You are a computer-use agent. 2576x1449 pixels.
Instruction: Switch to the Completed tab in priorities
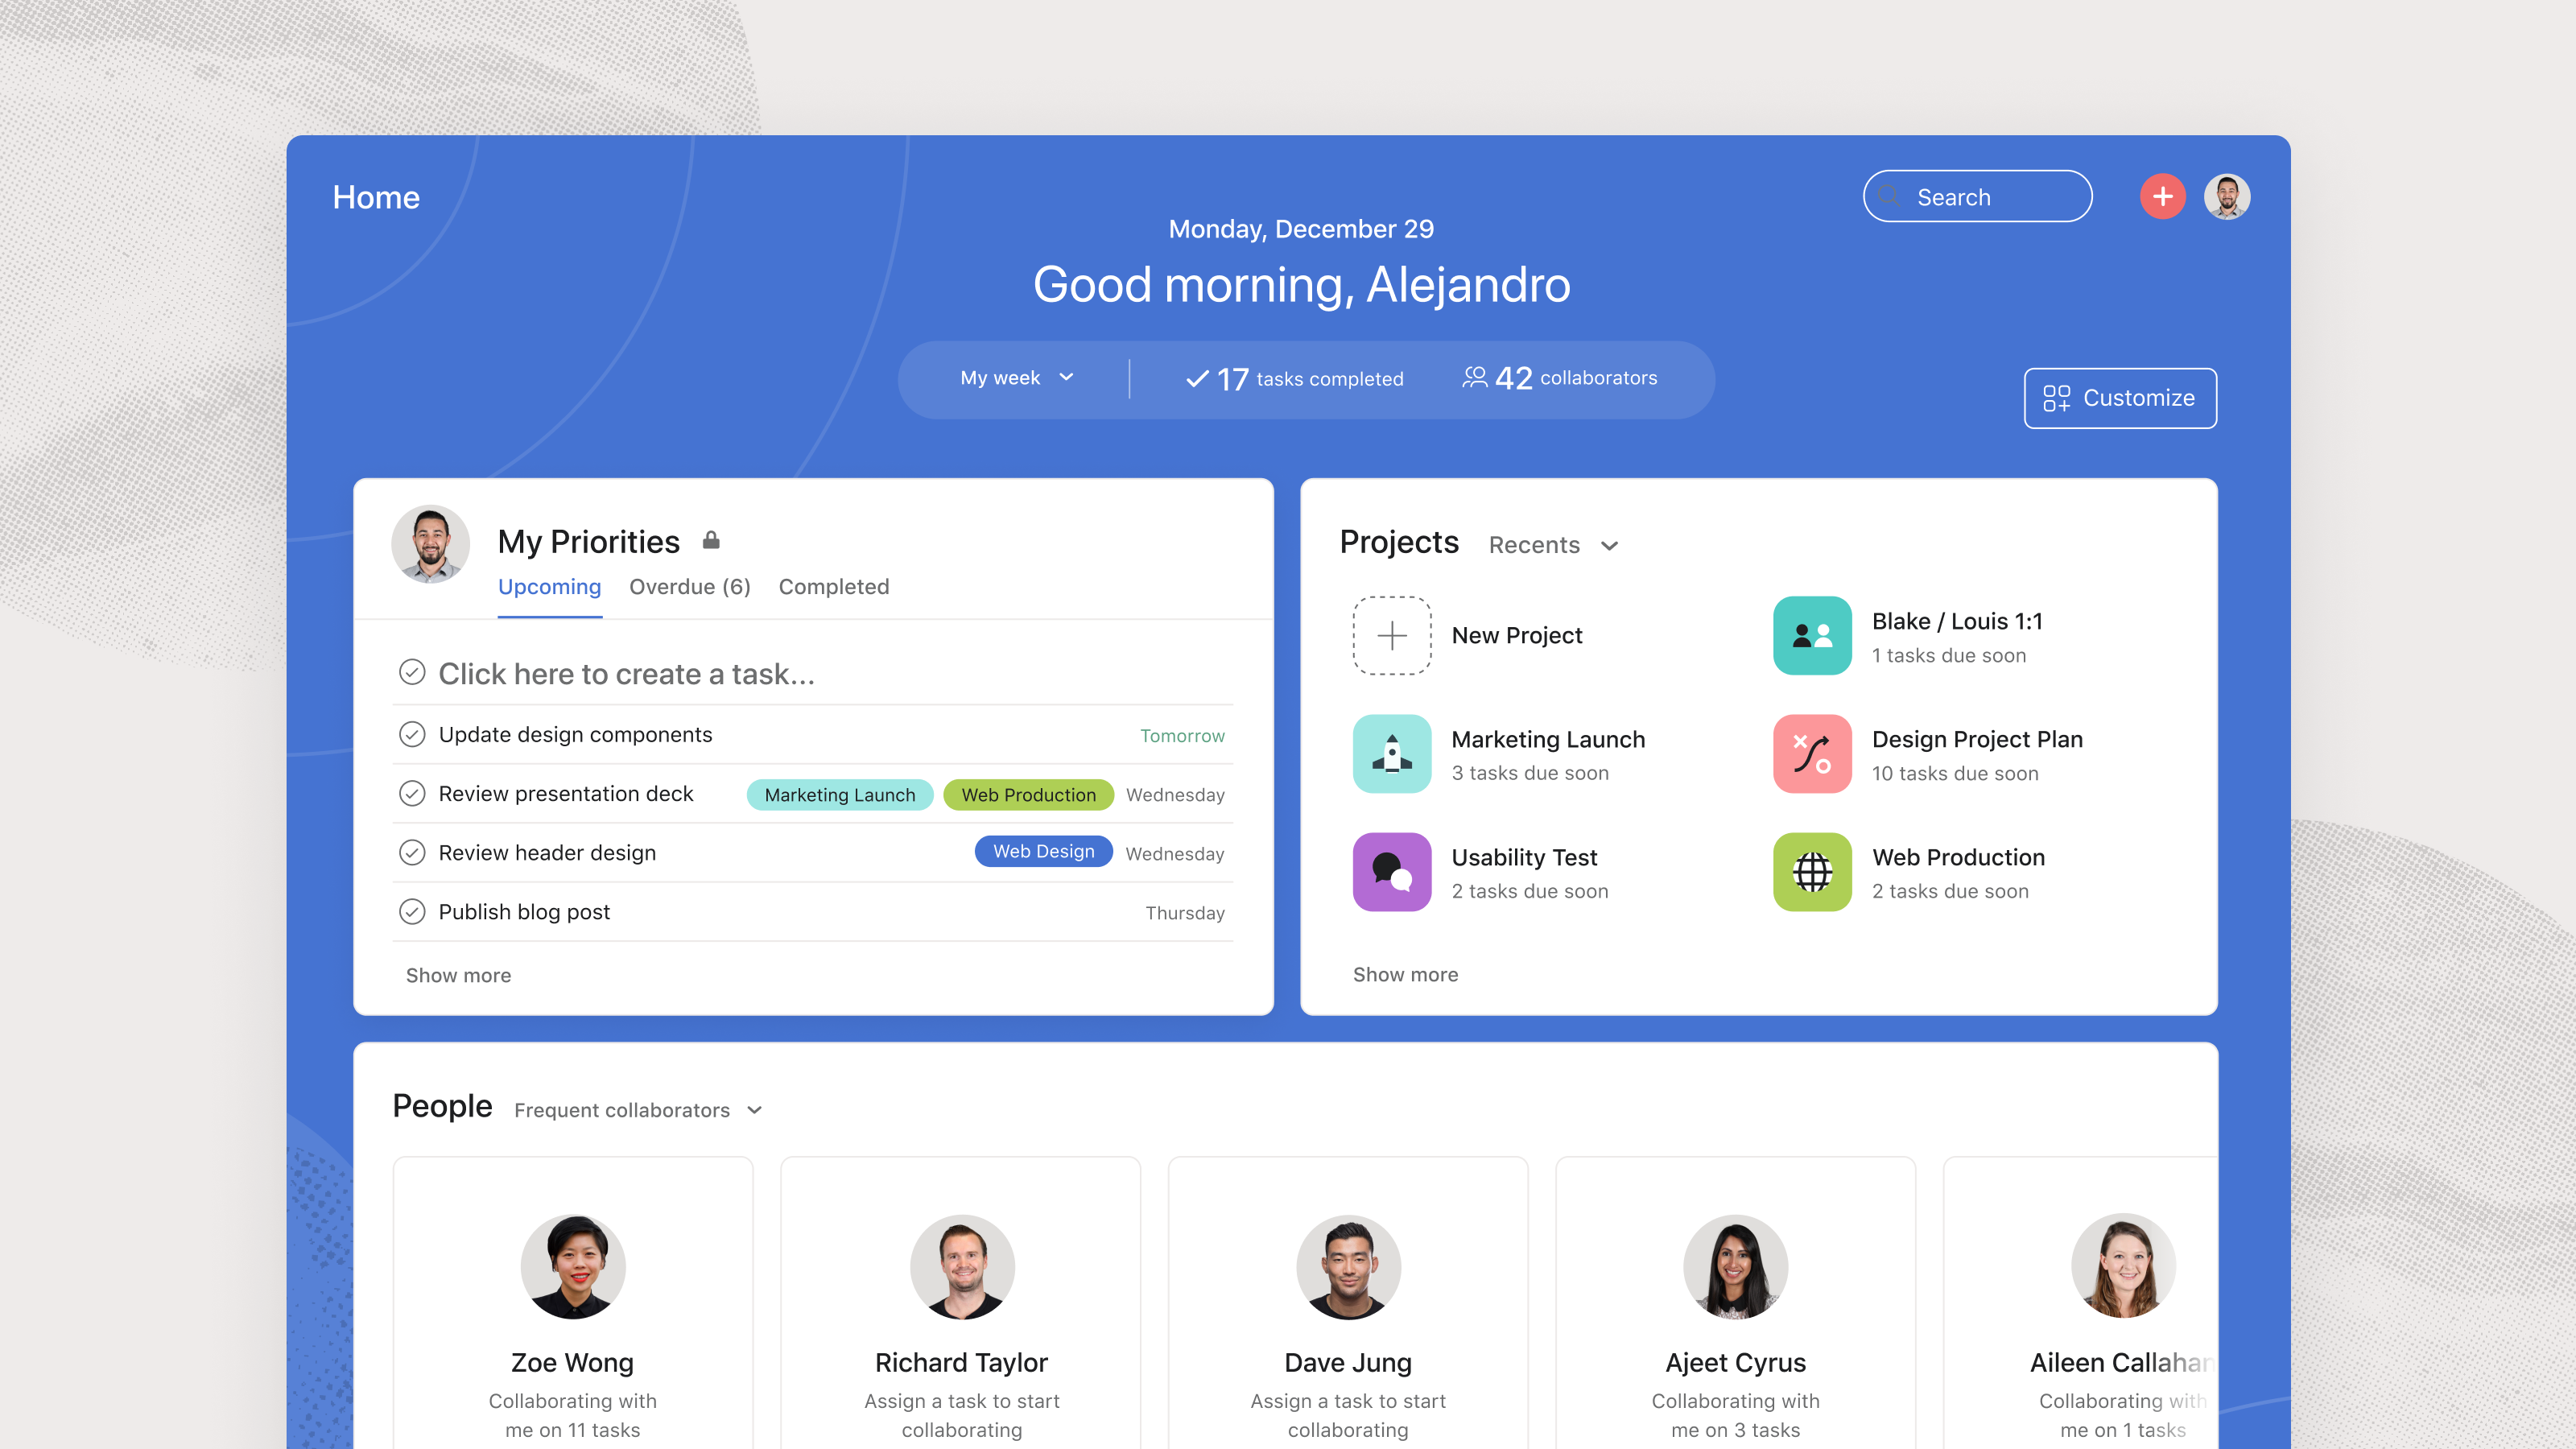(833, 585)
